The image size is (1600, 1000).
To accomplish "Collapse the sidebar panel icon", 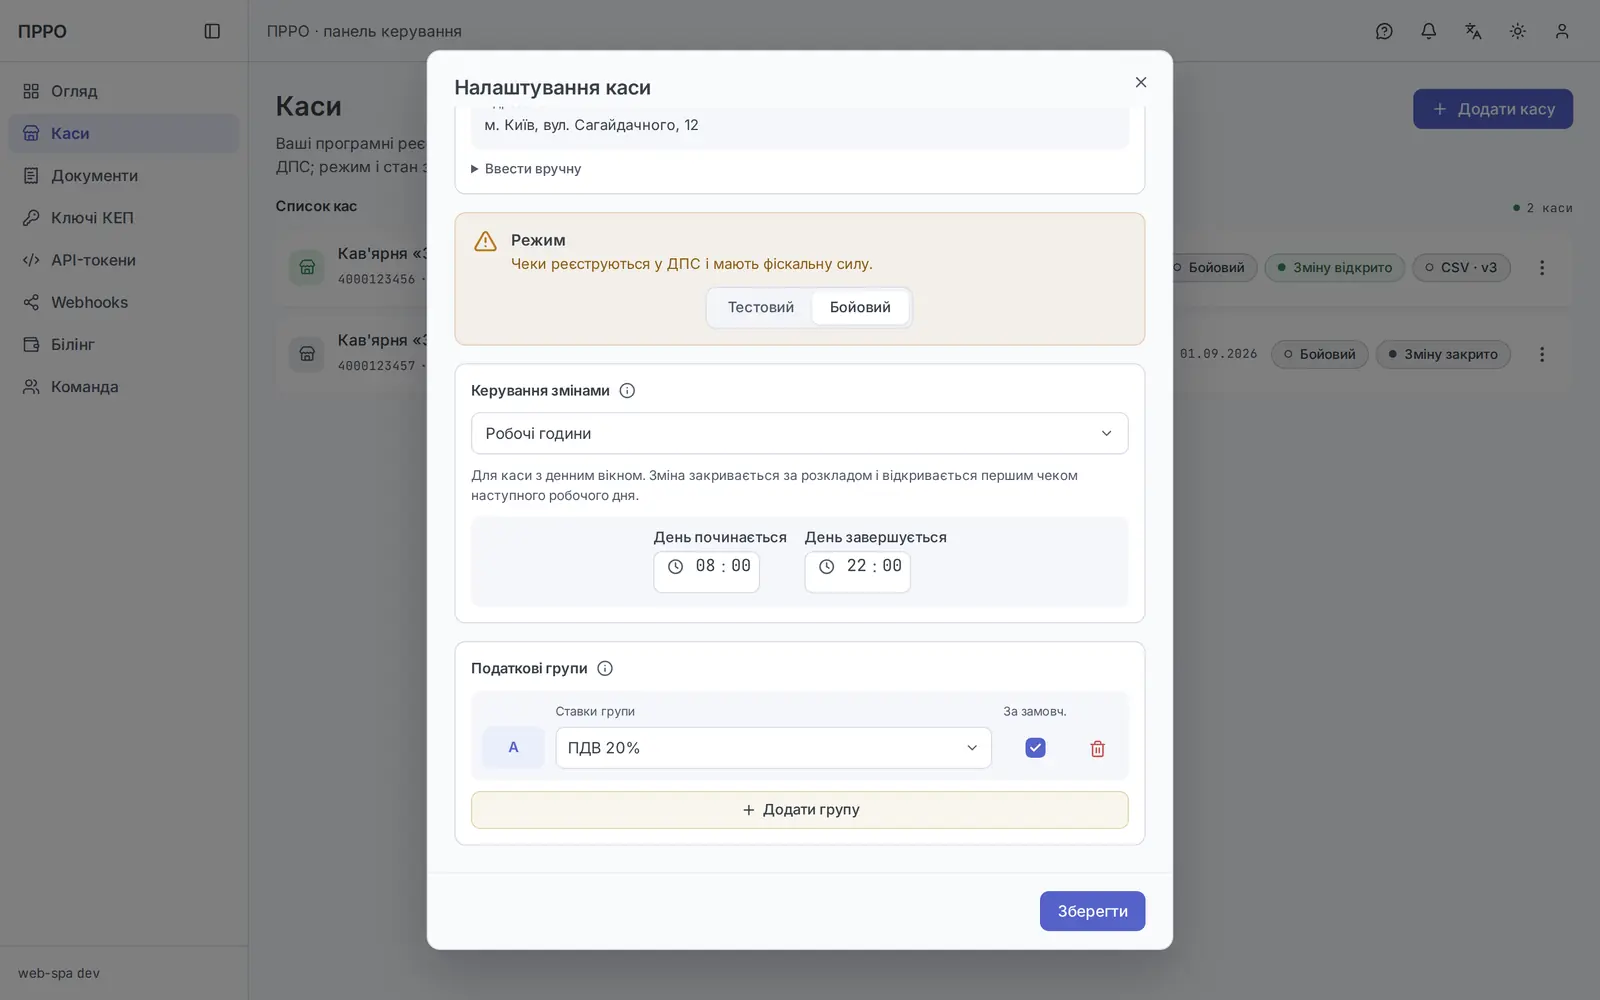I will click(212, 31).
